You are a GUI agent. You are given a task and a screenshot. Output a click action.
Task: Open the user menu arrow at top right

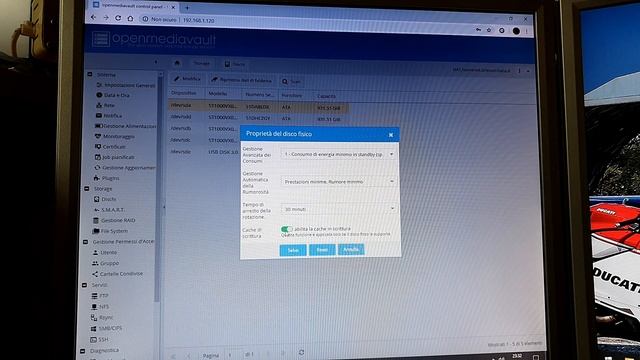(x=528, y=71)
